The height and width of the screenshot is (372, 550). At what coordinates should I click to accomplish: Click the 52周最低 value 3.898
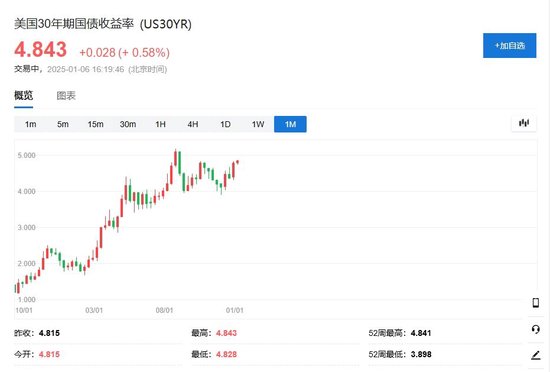coord(421,354)
